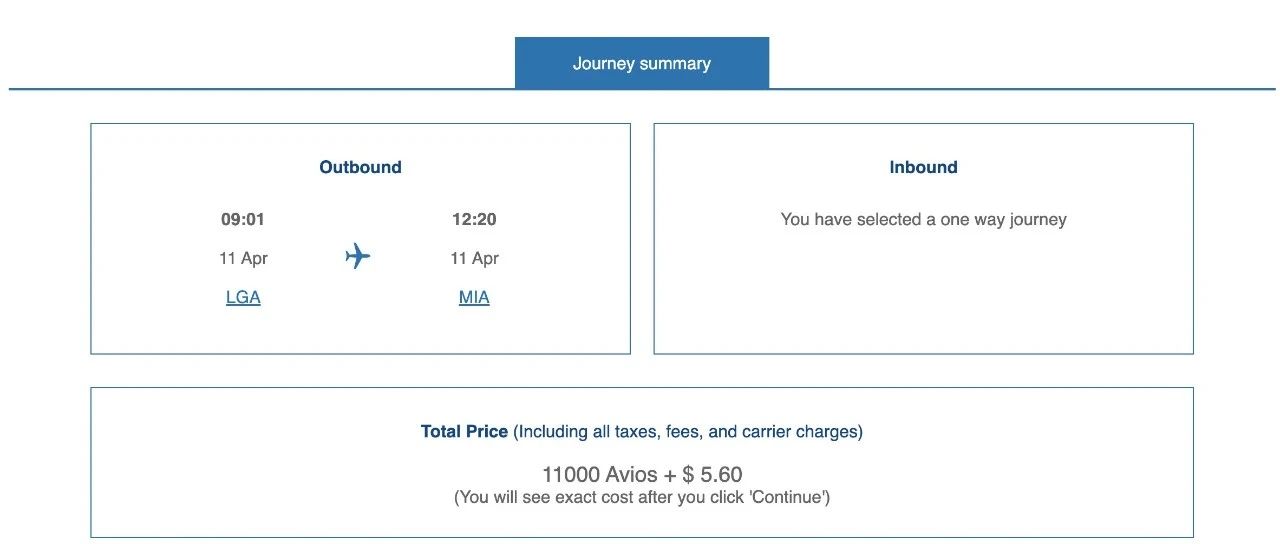Select the 09:01 departure time
The height and width of the screenshot is (544, 1280).
pos(243,219)
